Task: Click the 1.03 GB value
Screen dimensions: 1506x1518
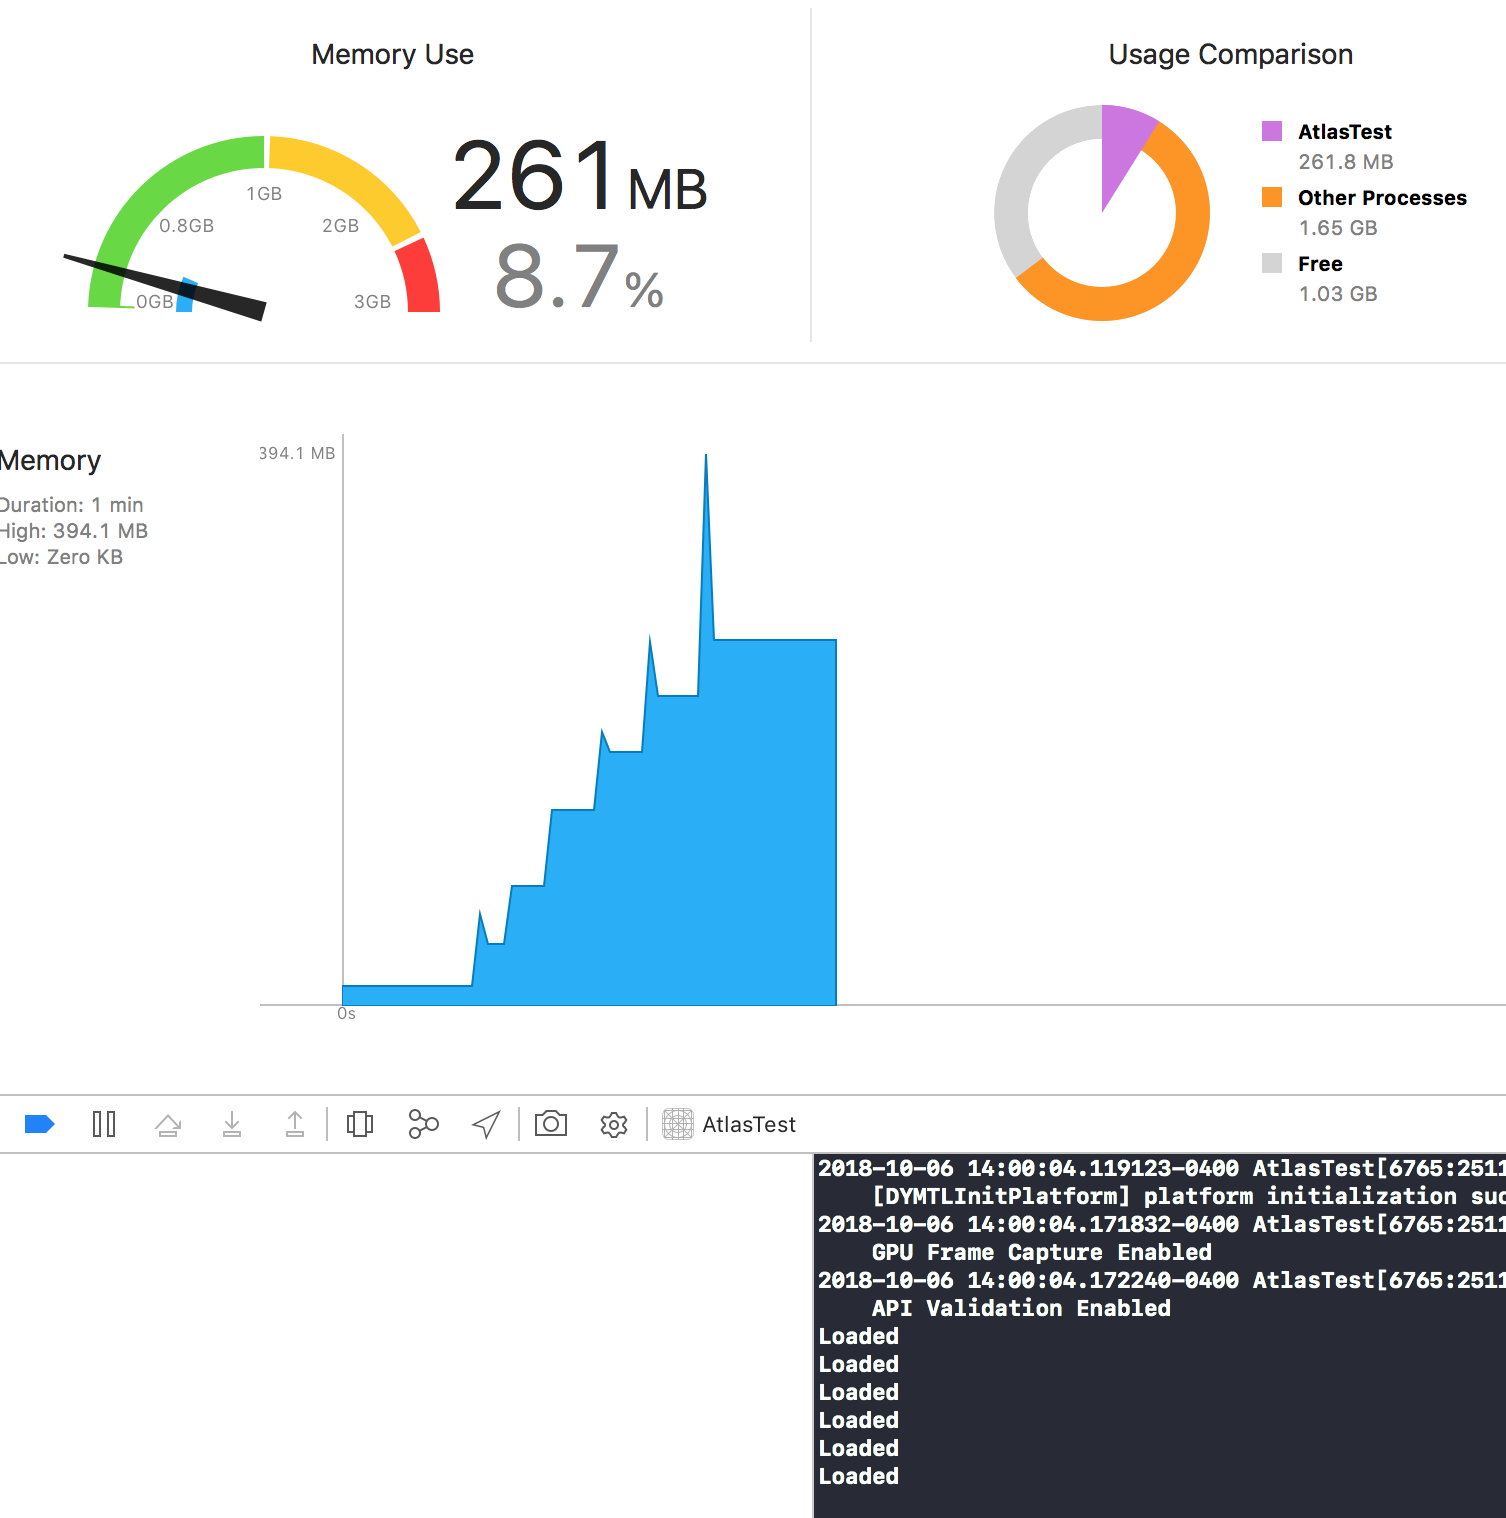Action: pyautogui.click(x=1338, y=294)
